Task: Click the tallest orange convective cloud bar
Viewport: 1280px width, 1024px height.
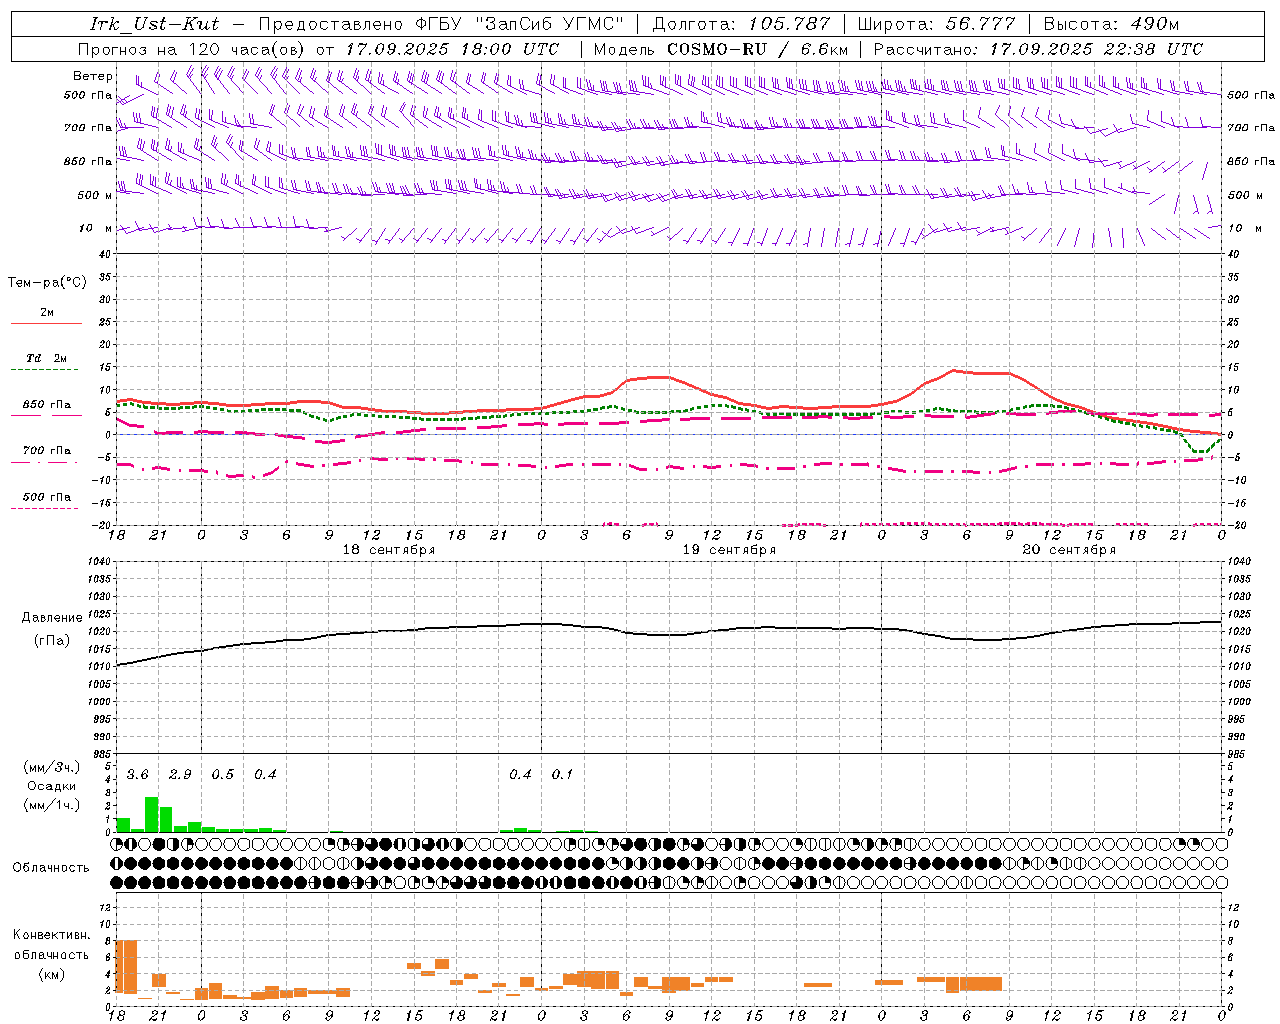Action: tap(127, 967)
